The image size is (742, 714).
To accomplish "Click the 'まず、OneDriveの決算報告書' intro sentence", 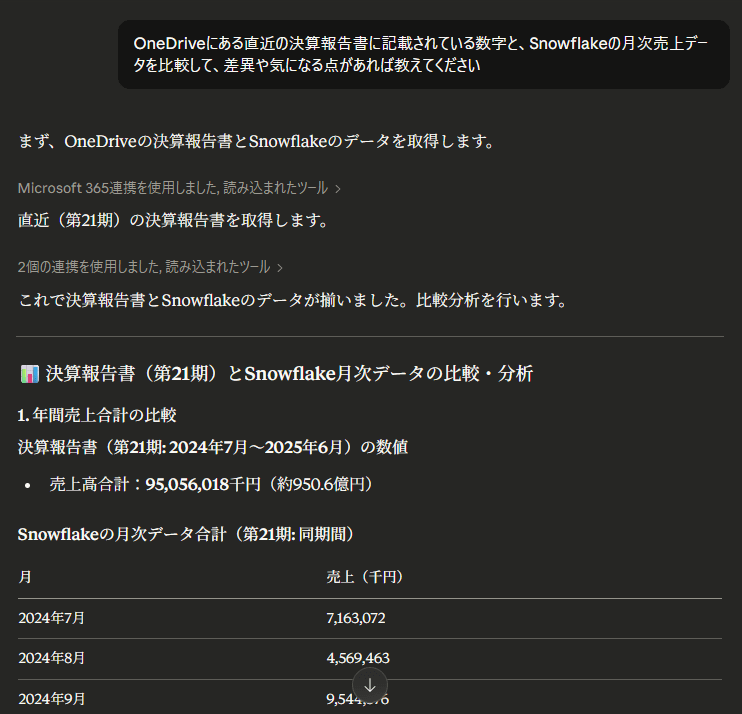I will pos(257,141).
